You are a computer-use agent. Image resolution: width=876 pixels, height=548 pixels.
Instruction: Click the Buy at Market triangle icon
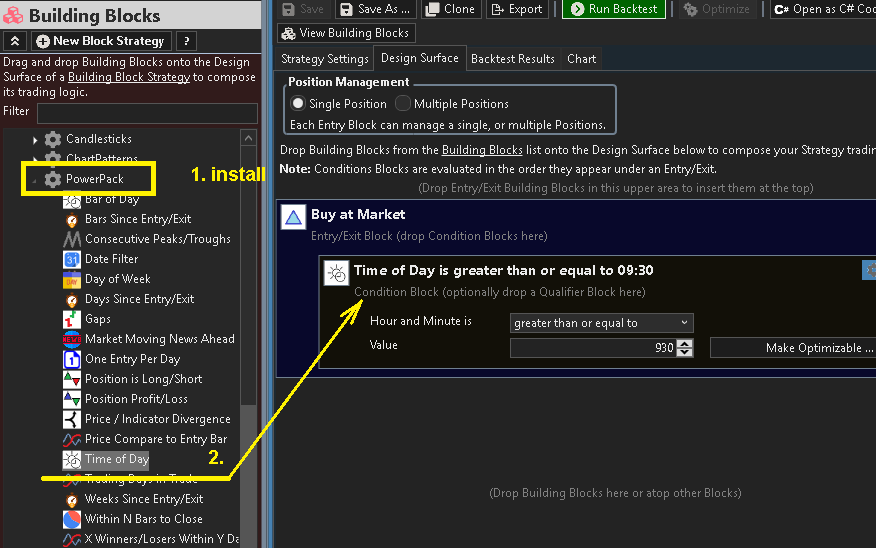click(293, 218)
